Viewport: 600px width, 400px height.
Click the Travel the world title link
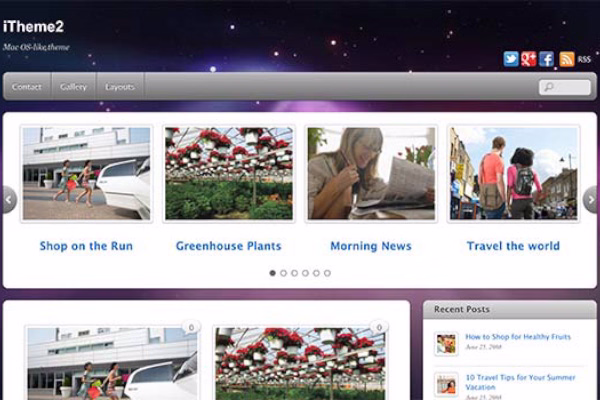click(x=513, y=246)
